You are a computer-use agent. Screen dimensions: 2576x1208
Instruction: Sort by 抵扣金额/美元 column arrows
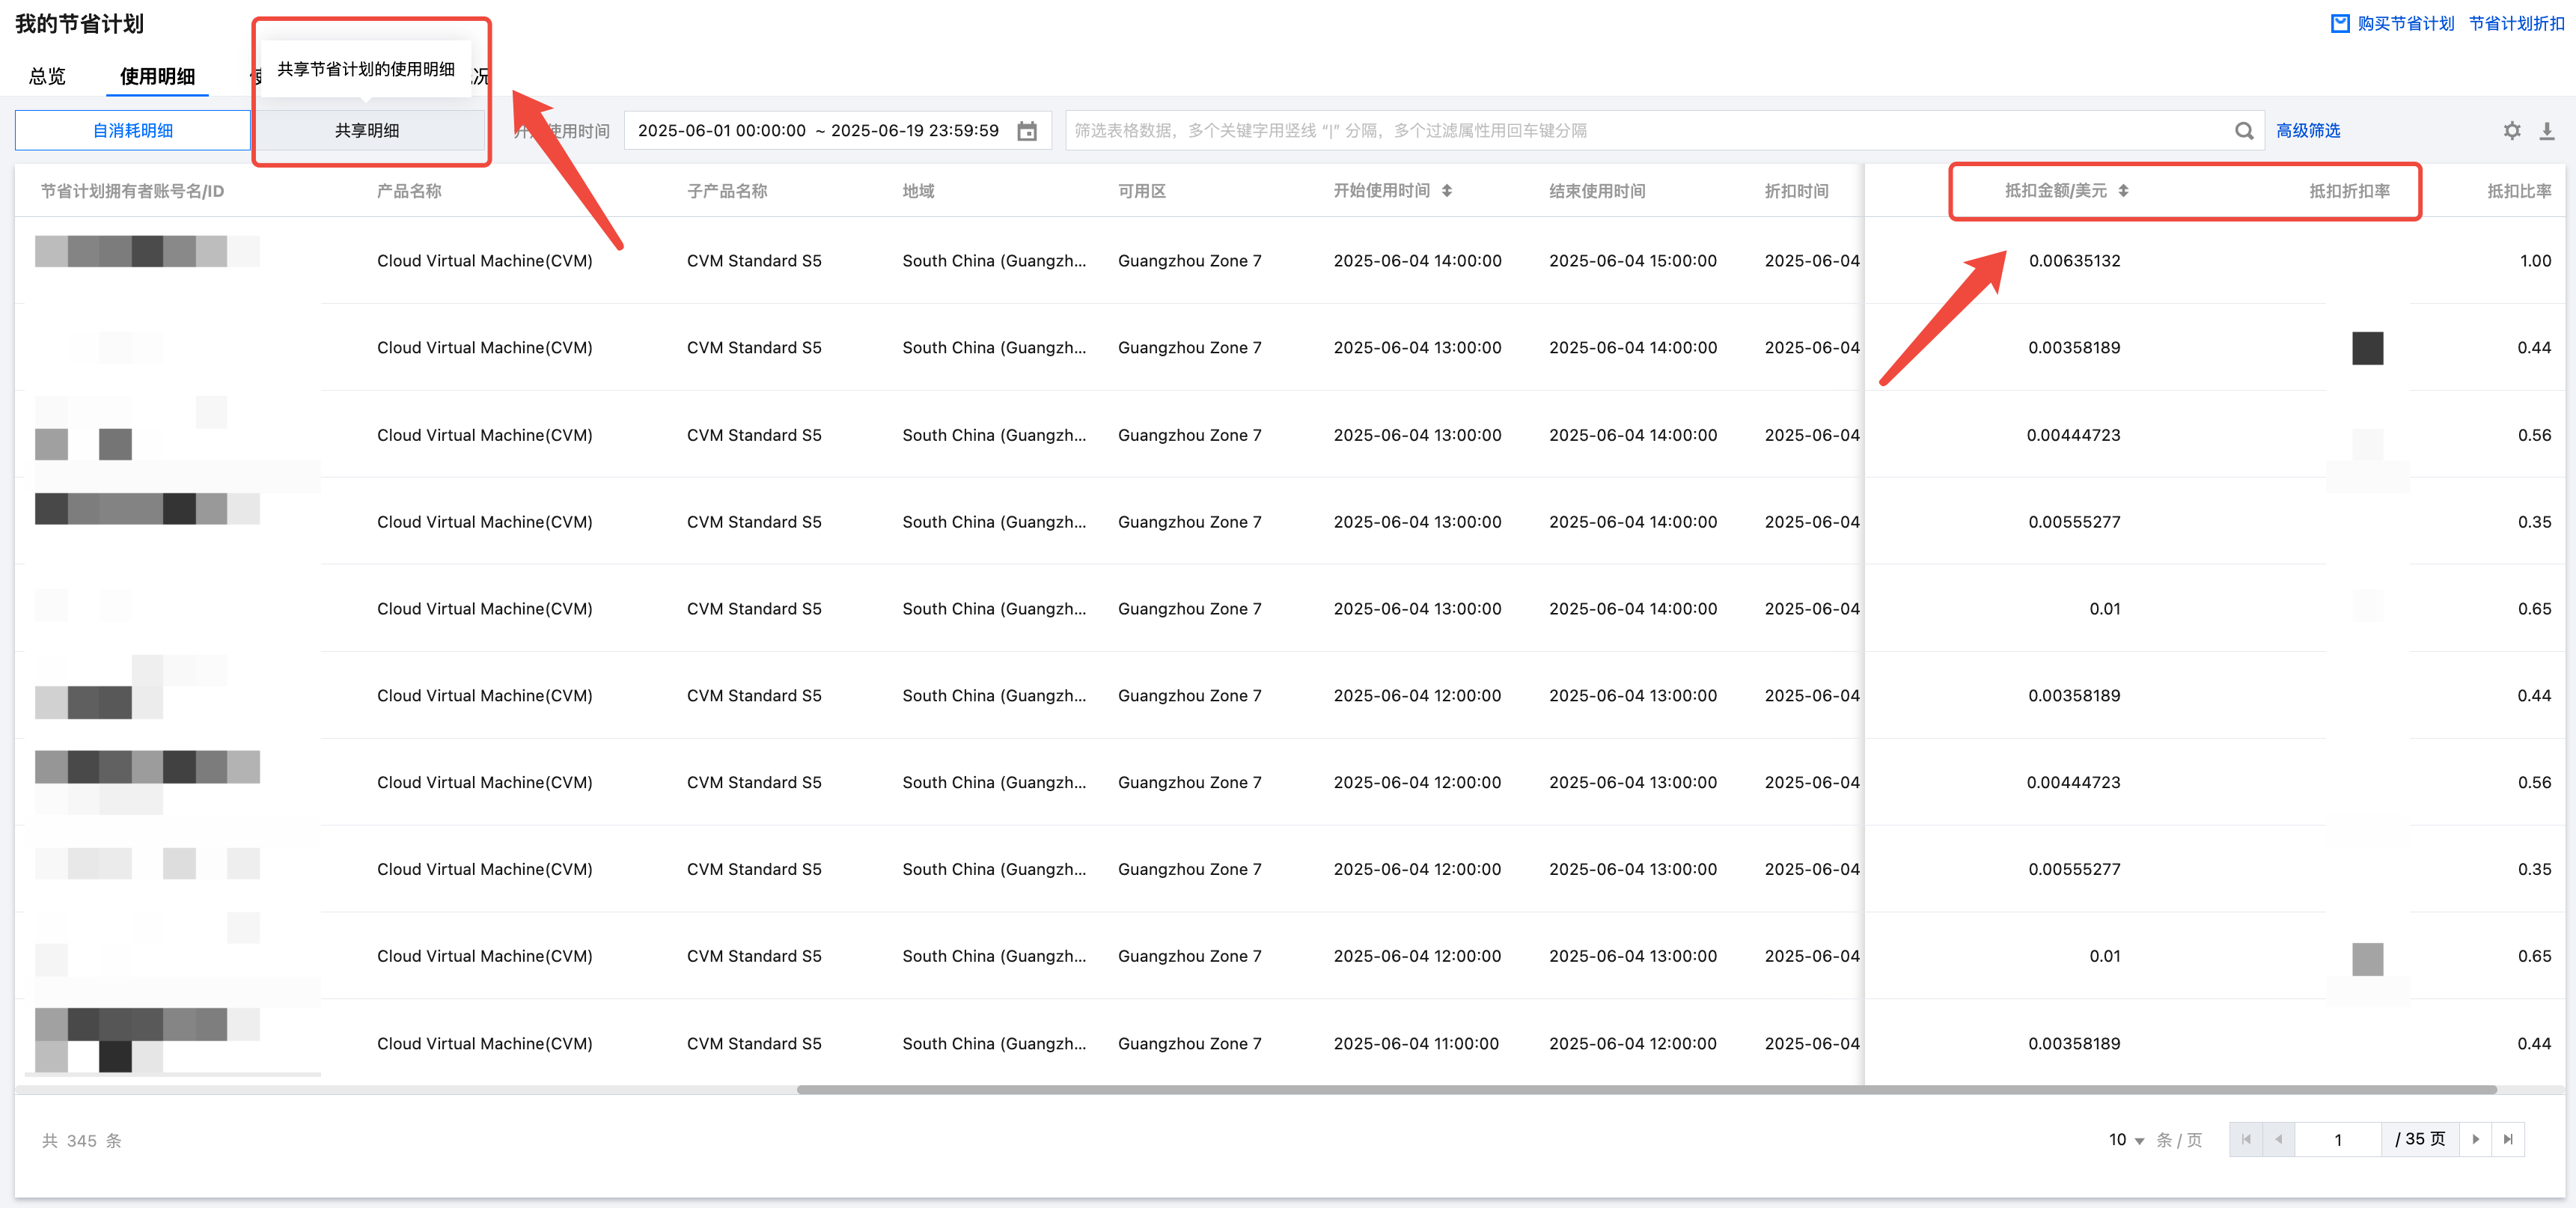[x=2122, y=191]
